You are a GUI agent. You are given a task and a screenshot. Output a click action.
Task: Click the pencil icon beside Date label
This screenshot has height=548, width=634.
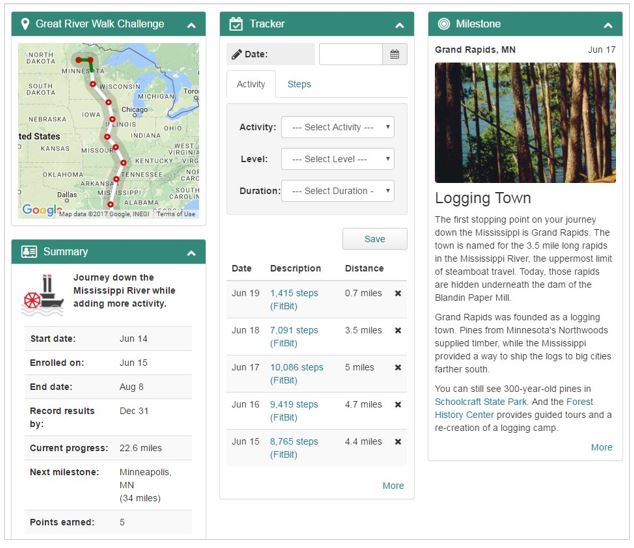coord(237,54)
